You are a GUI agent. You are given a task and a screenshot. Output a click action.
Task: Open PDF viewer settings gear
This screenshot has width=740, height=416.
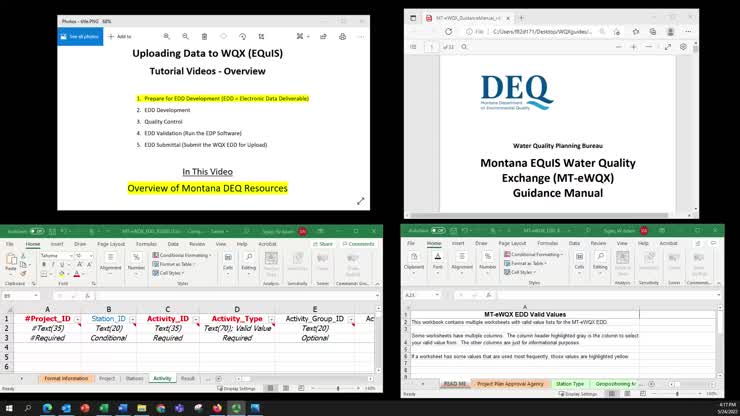[x=683, y=47]
